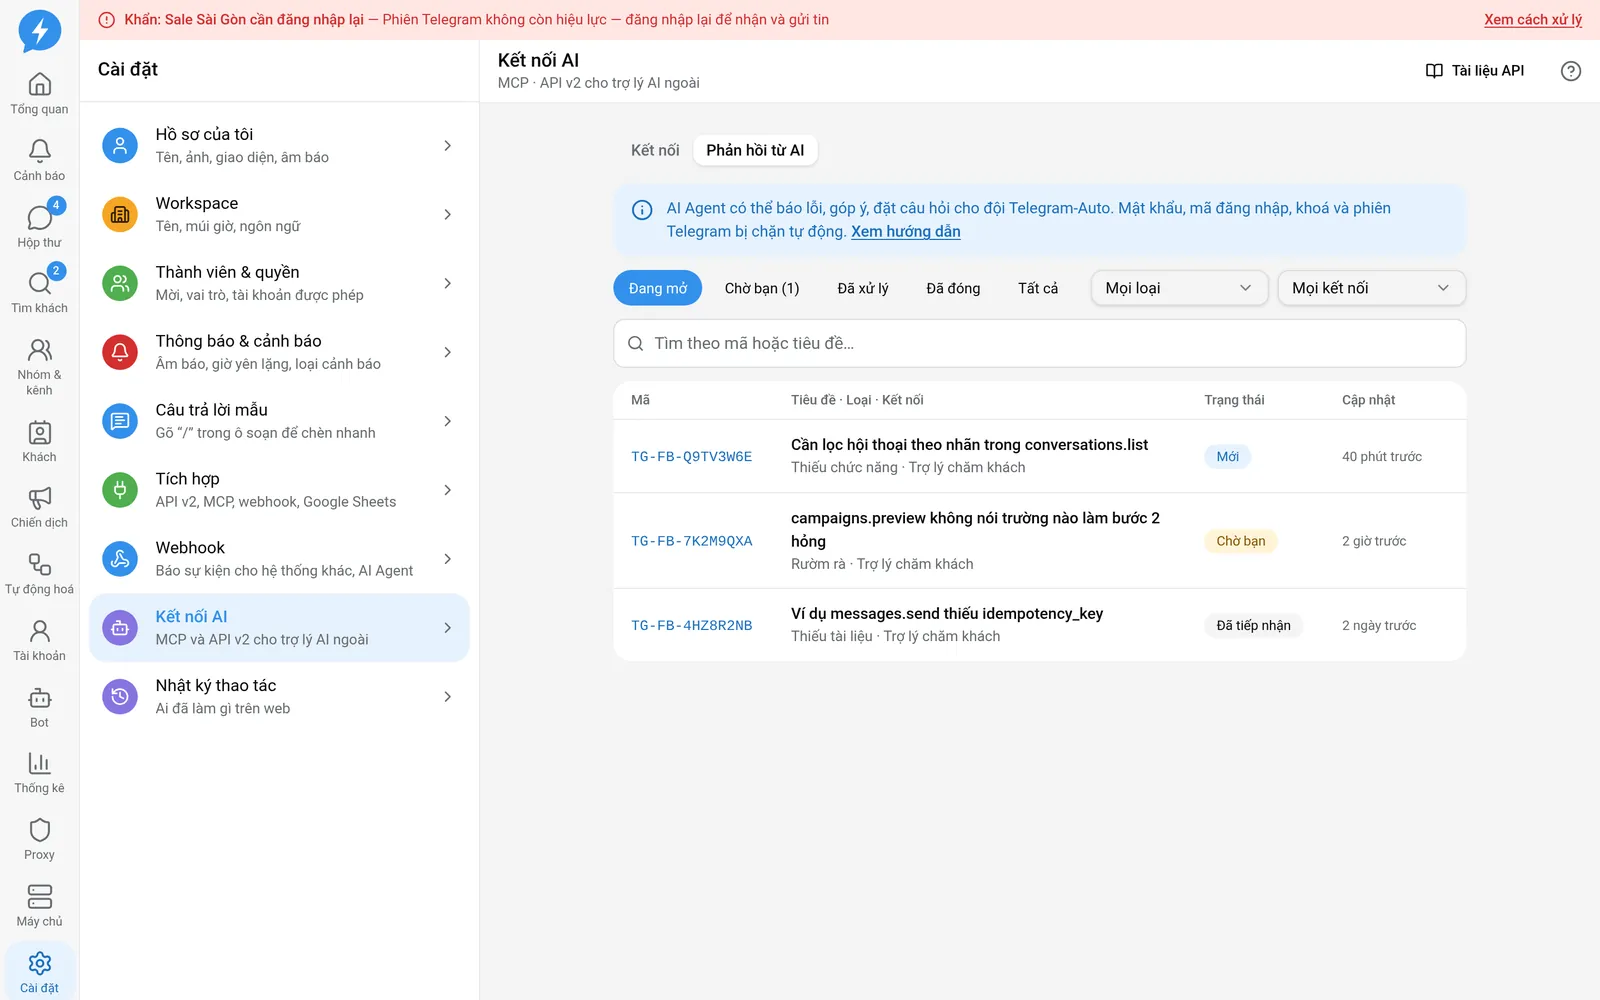The width and height of the screenshot is (1600, 1000).
Task: Open Proxy shield icon
Action: pos(39,840)
